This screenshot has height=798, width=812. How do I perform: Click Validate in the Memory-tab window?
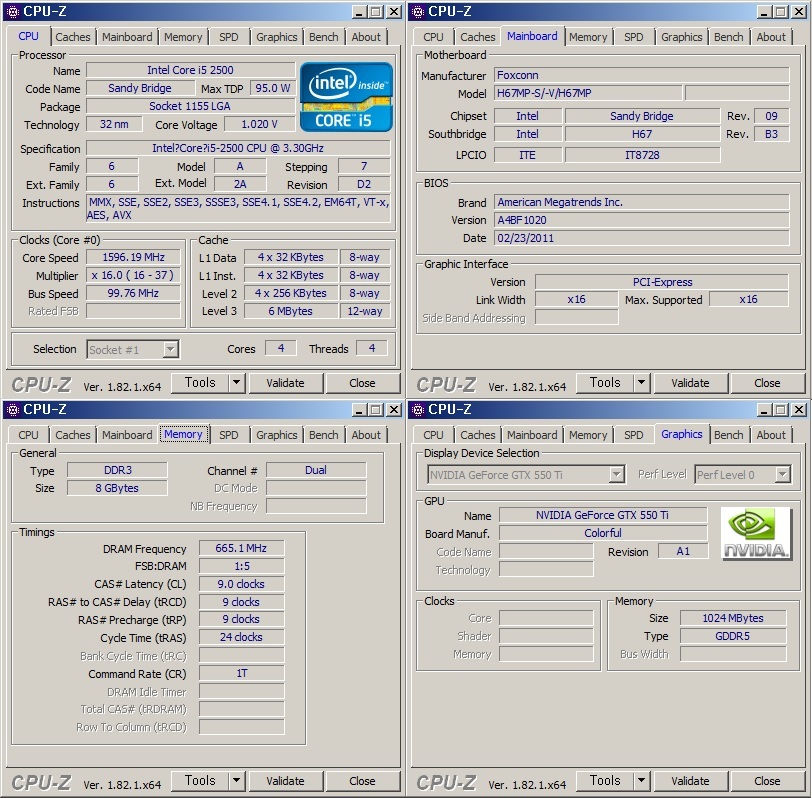[285, 781]
